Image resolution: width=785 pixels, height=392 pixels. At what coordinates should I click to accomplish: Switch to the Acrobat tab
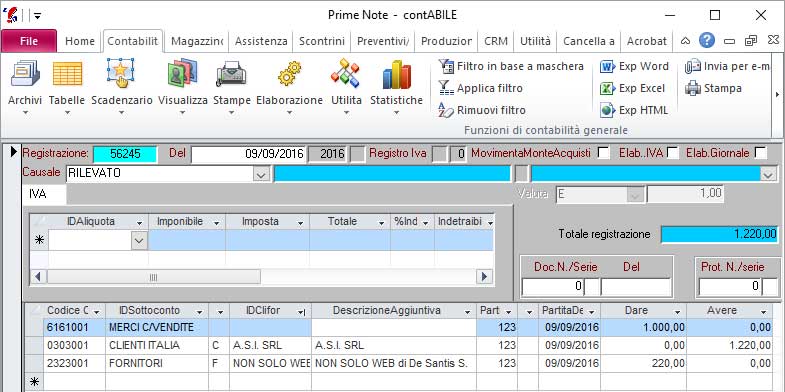[647, 41]
